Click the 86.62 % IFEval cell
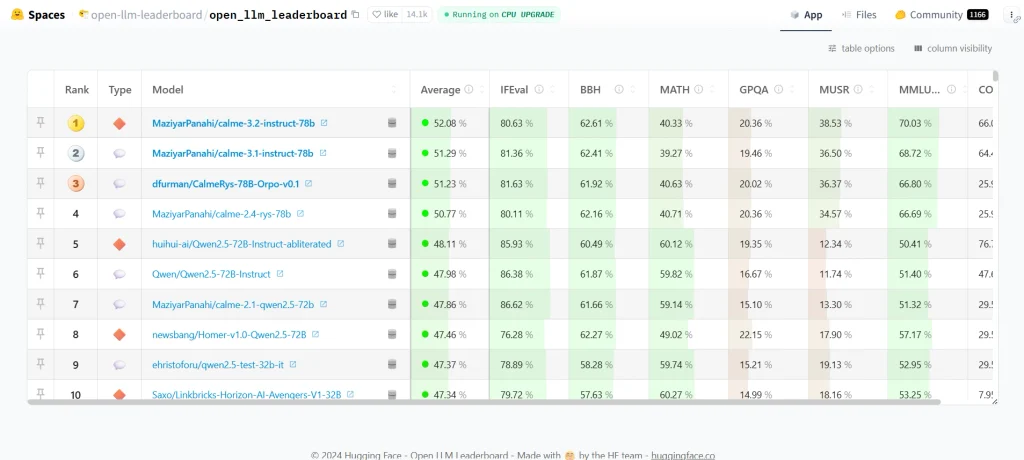Screen dimensions: 1024x460 coord(529,304)
